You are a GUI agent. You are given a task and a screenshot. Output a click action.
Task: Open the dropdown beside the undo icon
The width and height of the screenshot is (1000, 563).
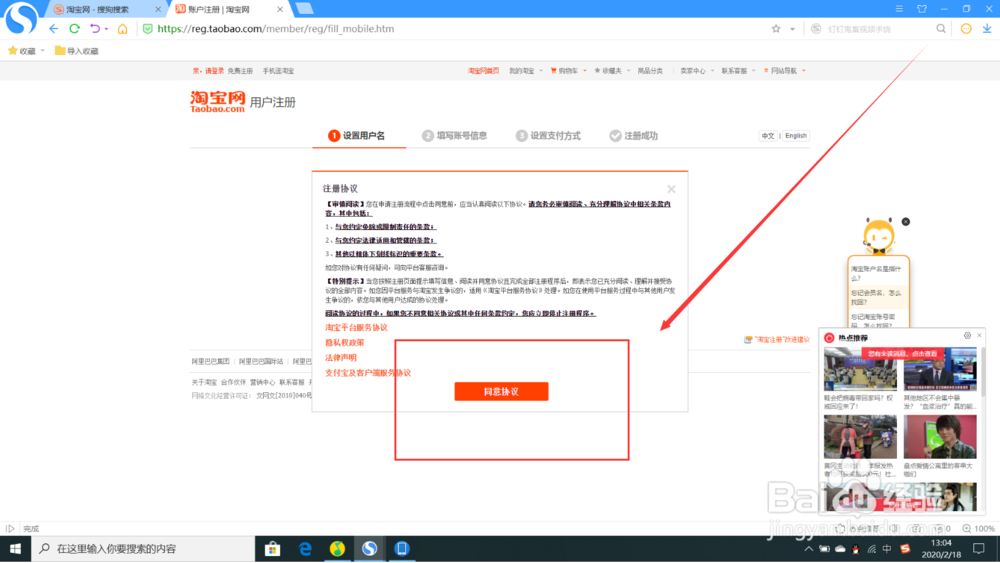click(x=107, y=29)
